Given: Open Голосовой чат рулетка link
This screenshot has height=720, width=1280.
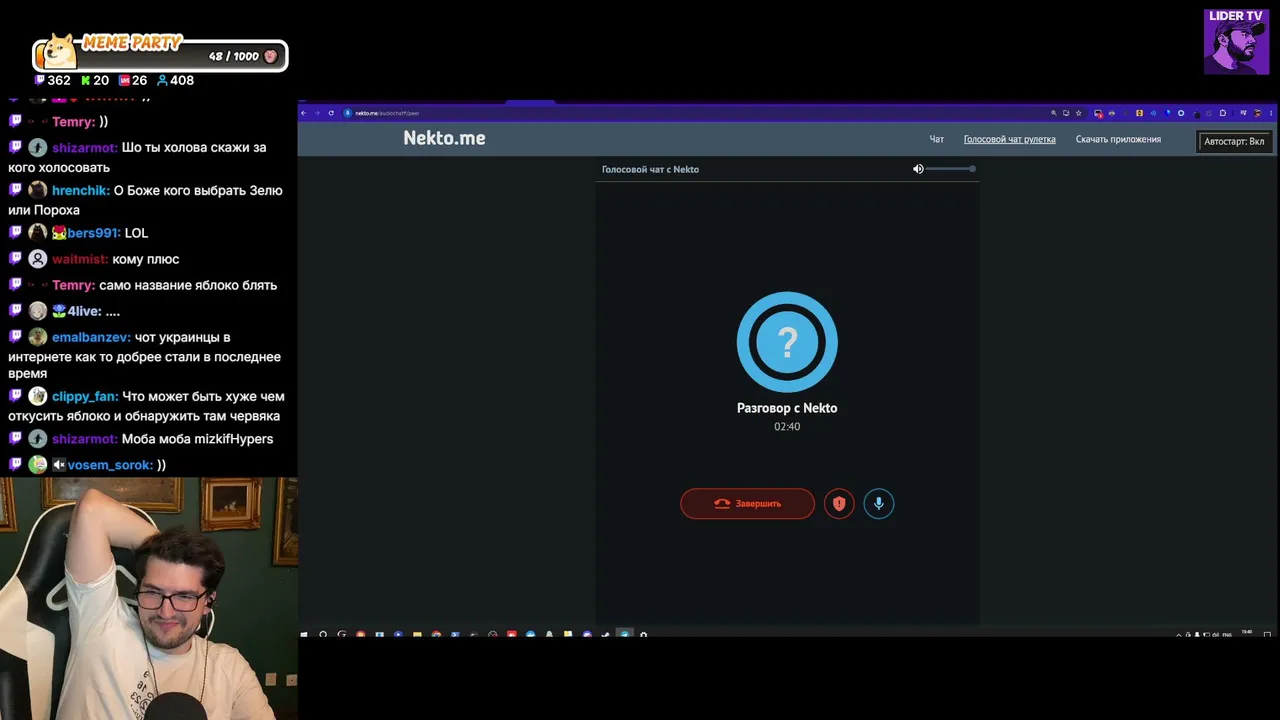Looking at the screenshot, I should [x=1009, y=140].
